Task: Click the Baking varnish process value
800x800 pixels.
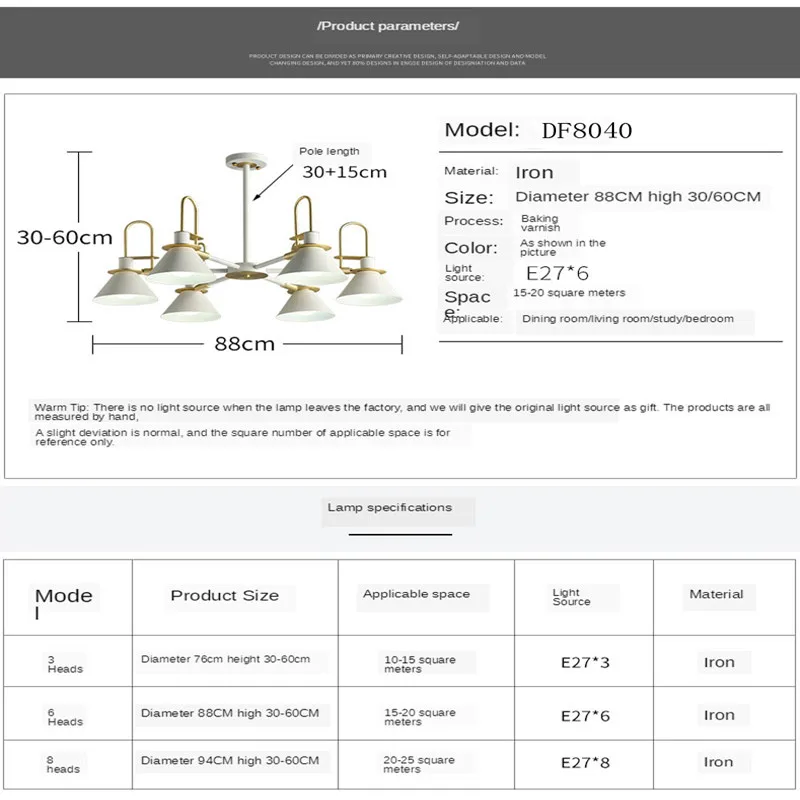Action: tap(540, 223)
